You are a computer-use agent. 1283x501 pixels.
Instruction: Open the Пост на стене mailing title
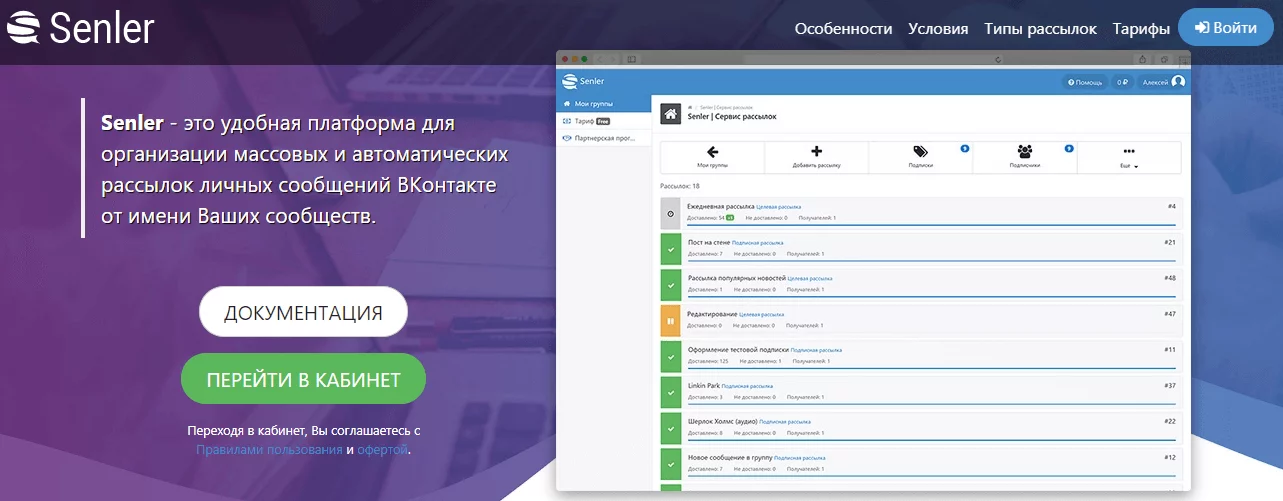click(x=709, y=242)
